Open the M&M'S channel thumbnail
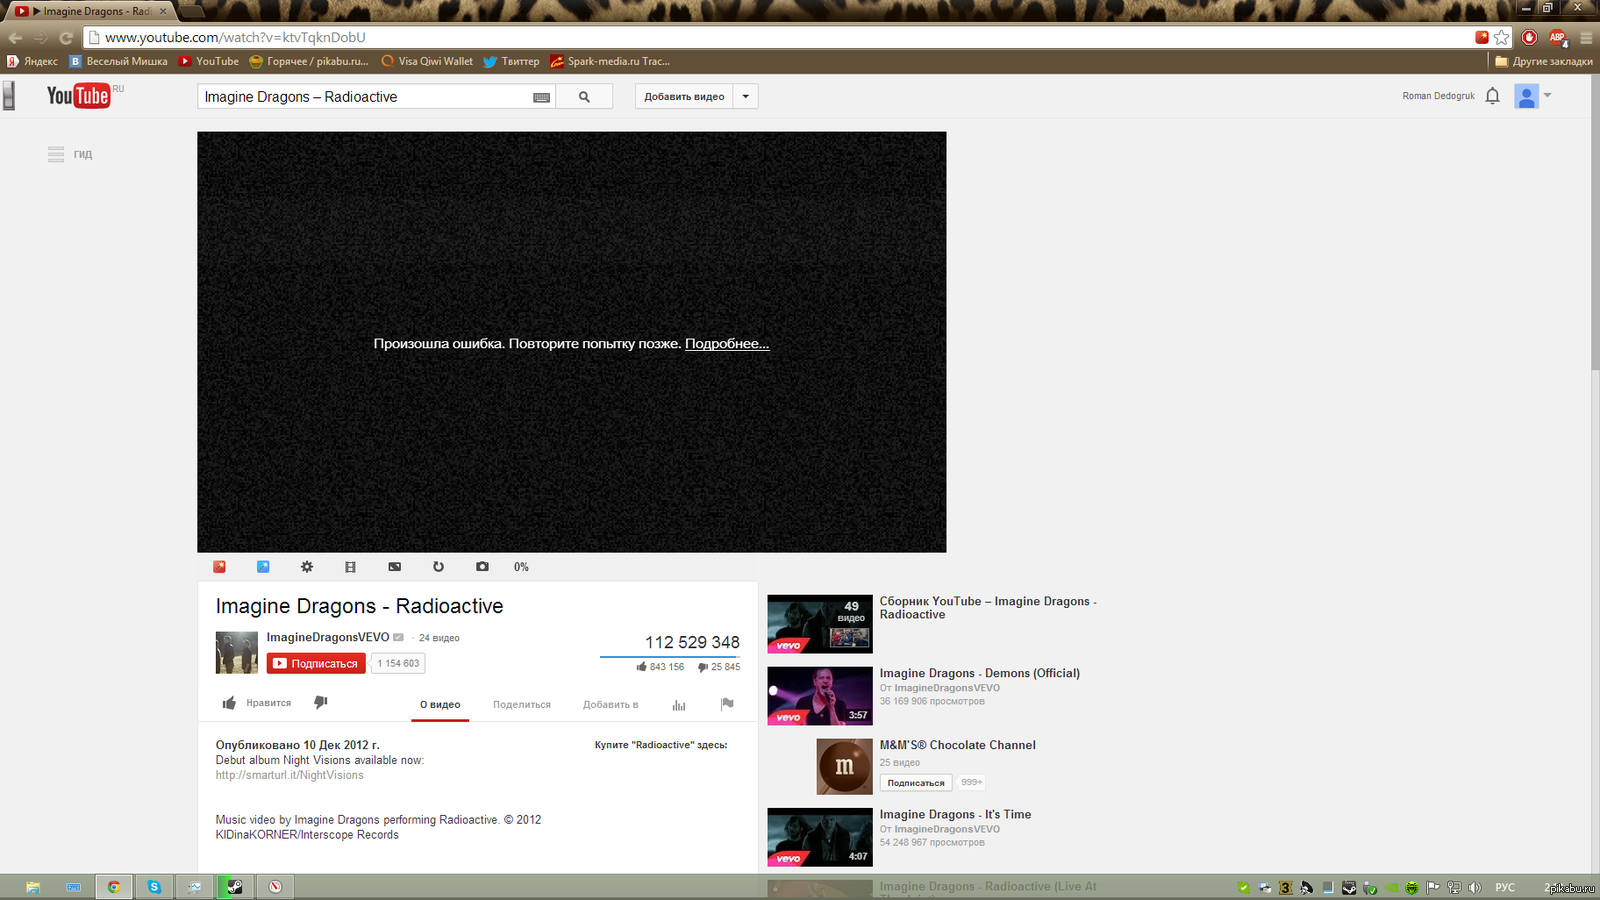The width and height of the screenshot is (1600, 900). (x=844, y=767)
